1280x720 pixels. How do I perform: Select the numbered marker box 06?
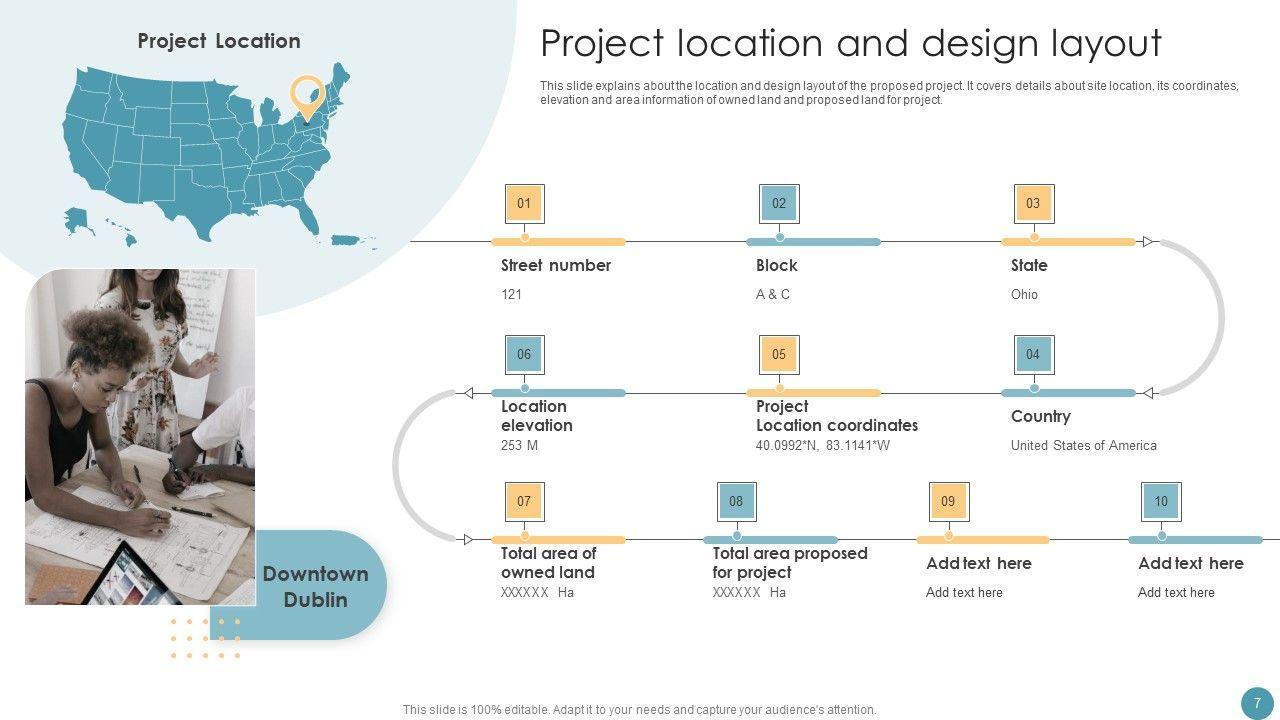click(524, 354)
